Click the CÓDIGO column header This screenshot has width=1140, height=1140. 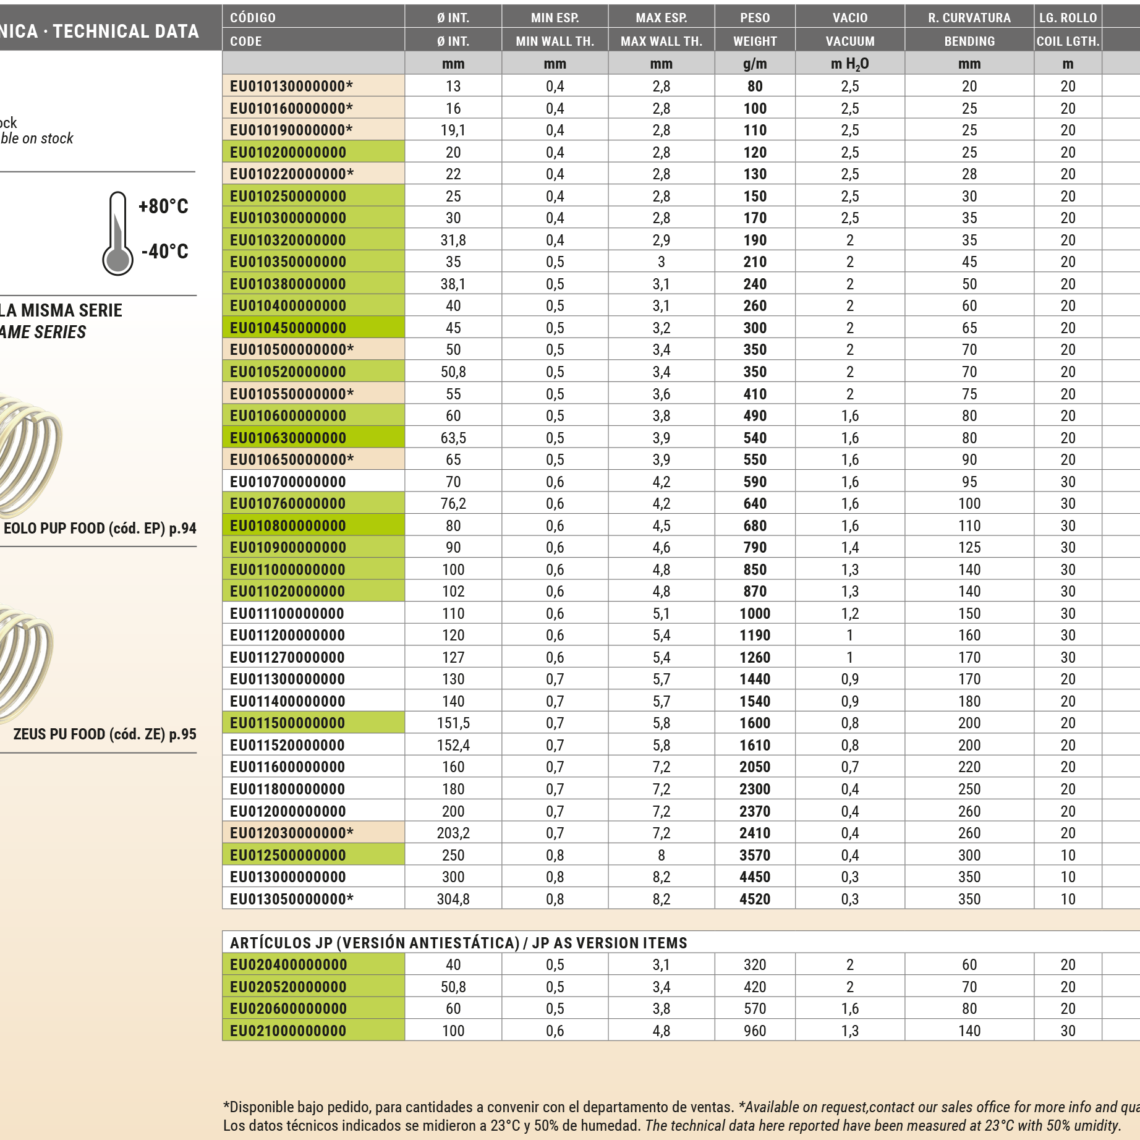(x=253, y=17)
